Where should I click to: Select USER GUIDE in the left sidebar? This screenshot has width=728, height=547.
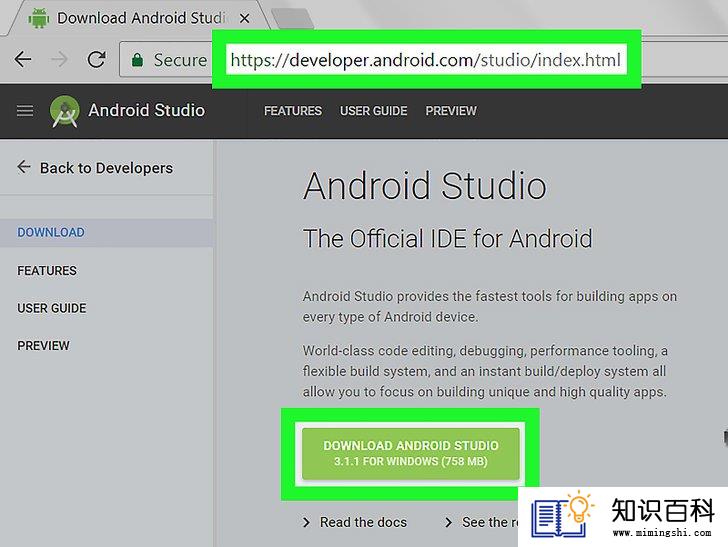click(52, 308)
